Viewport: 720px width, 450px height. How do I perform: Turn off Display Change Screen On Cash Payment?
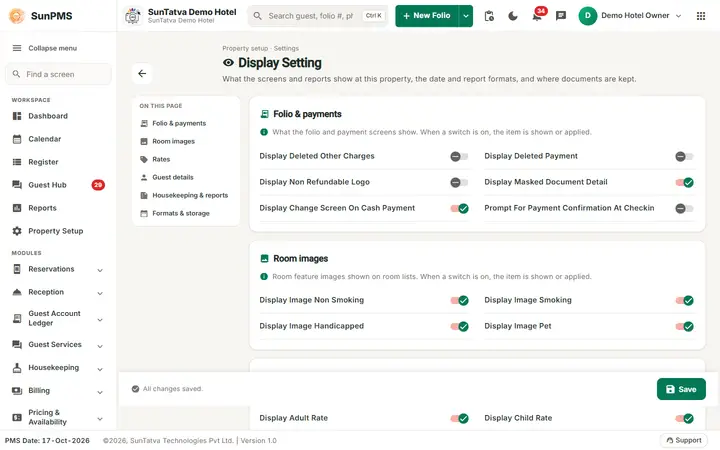(x=459, y=208)
